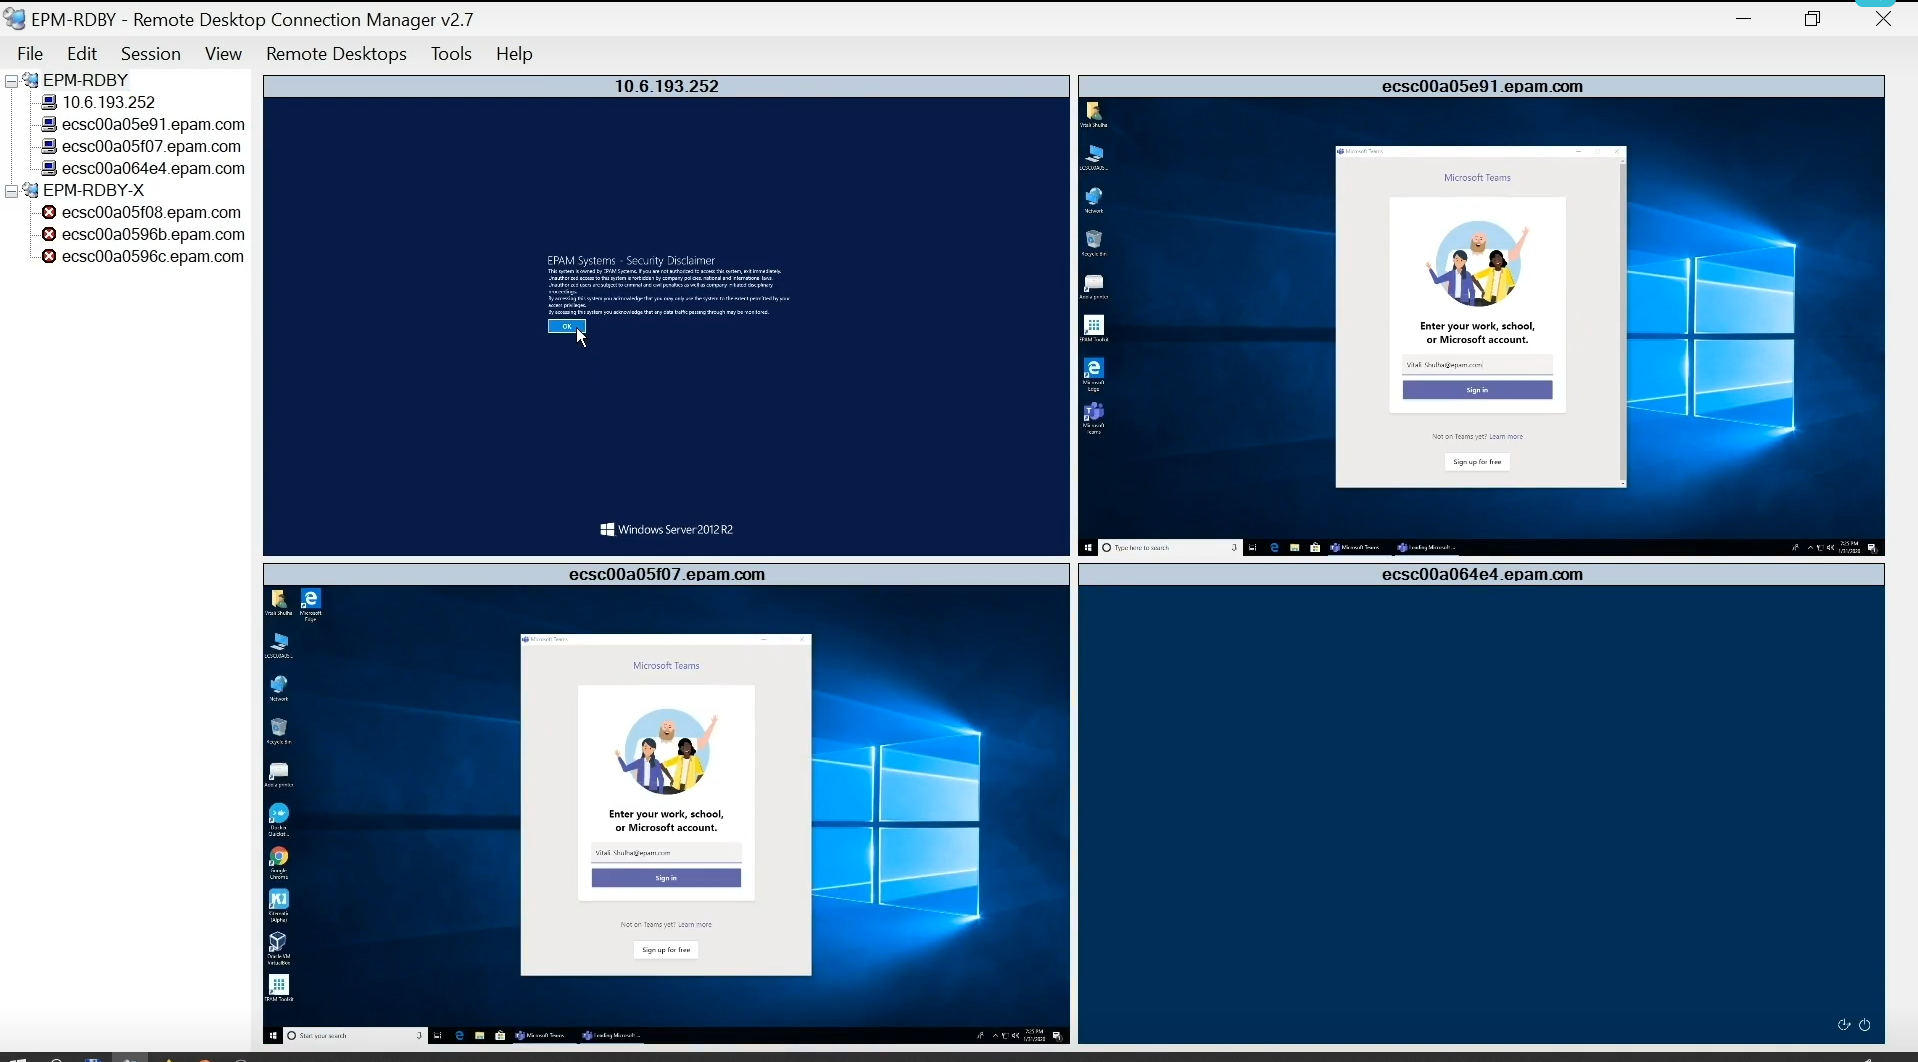Screen dimensions: 1918x1062
Task: Open Oracle VM VirtualBox on ecsc00a05f07 desktop
Action: pyautogui.click(x=279, y=947)
